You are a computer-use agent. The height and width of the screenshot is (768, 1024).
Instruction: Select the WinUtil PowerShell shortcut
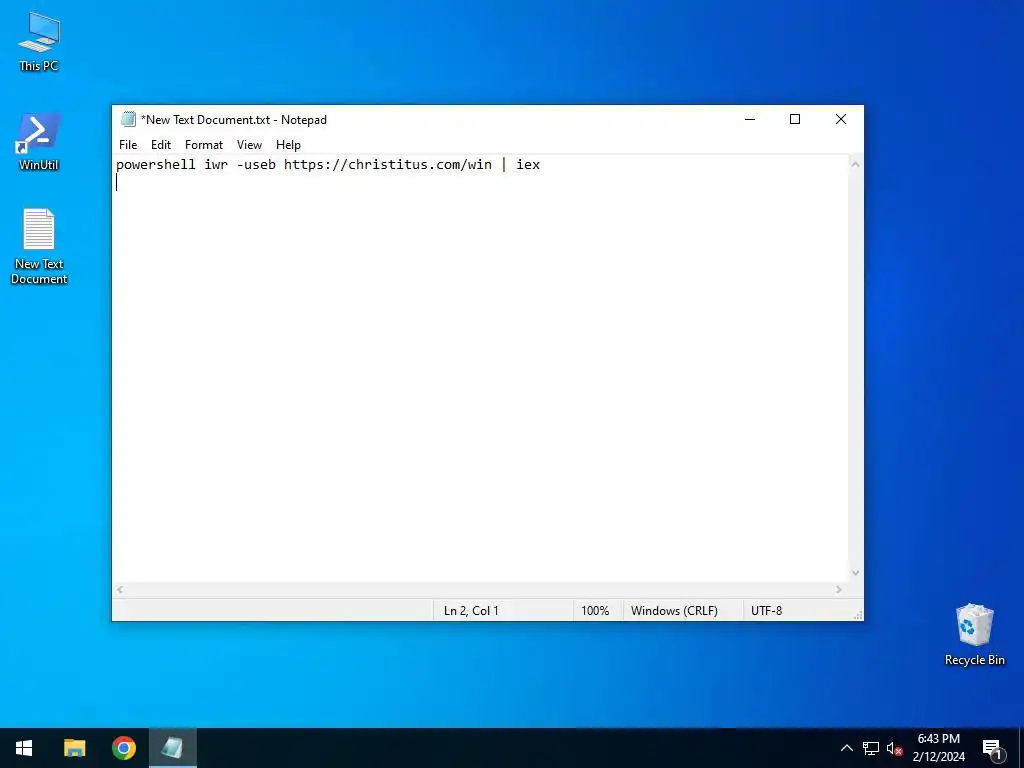[39, 142]
